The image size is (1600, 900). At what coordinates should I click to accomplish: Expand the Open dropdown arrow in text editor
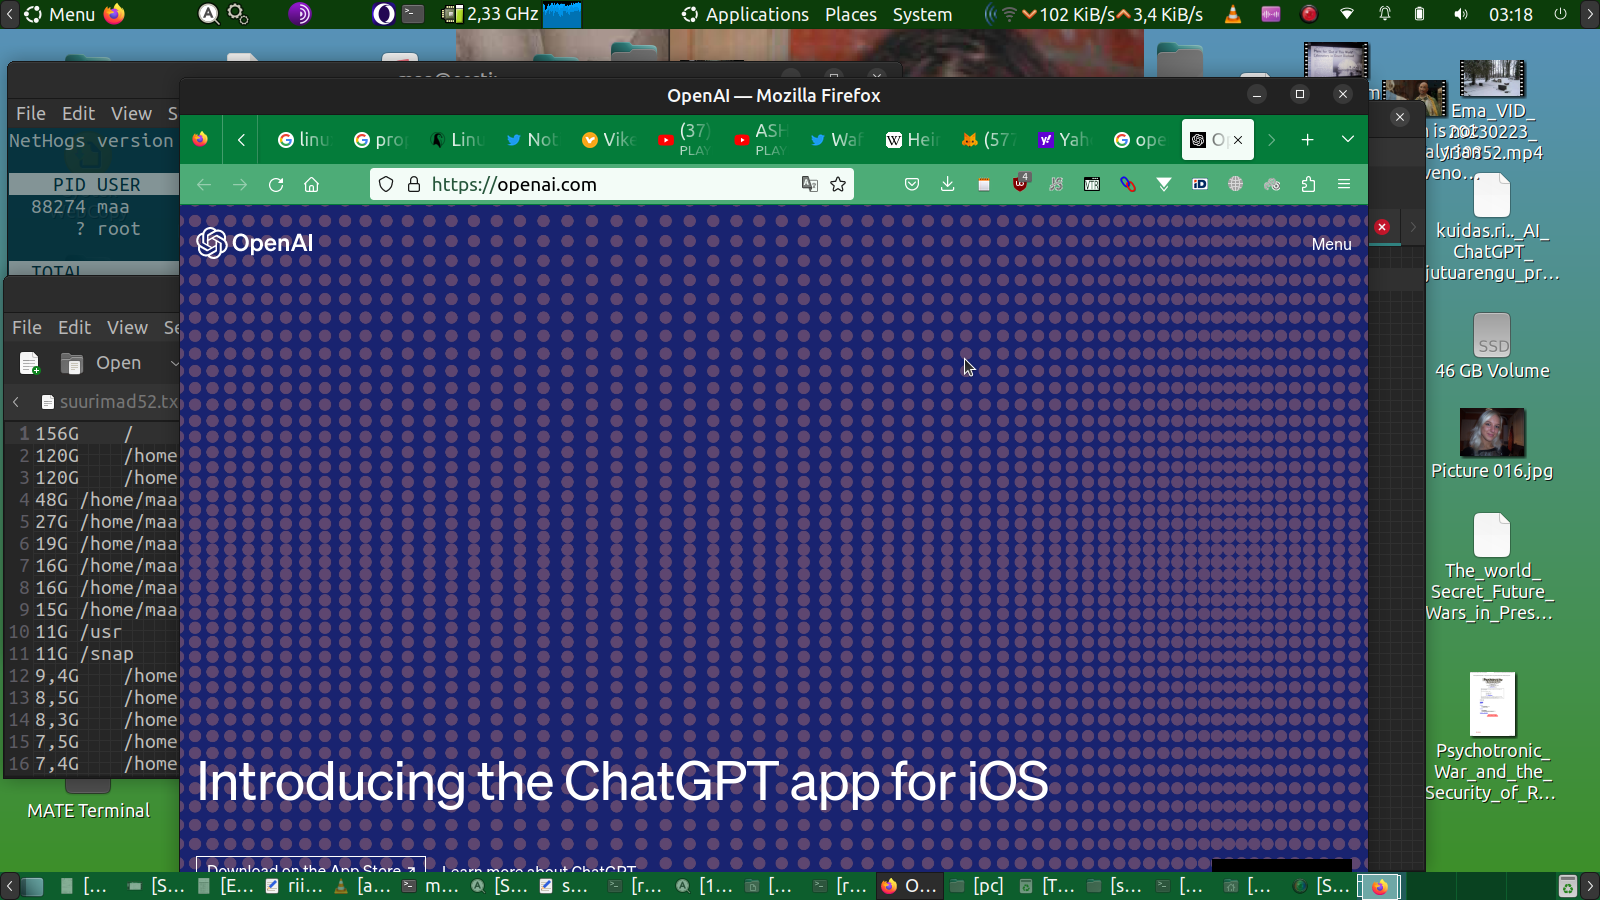point(174,363)
